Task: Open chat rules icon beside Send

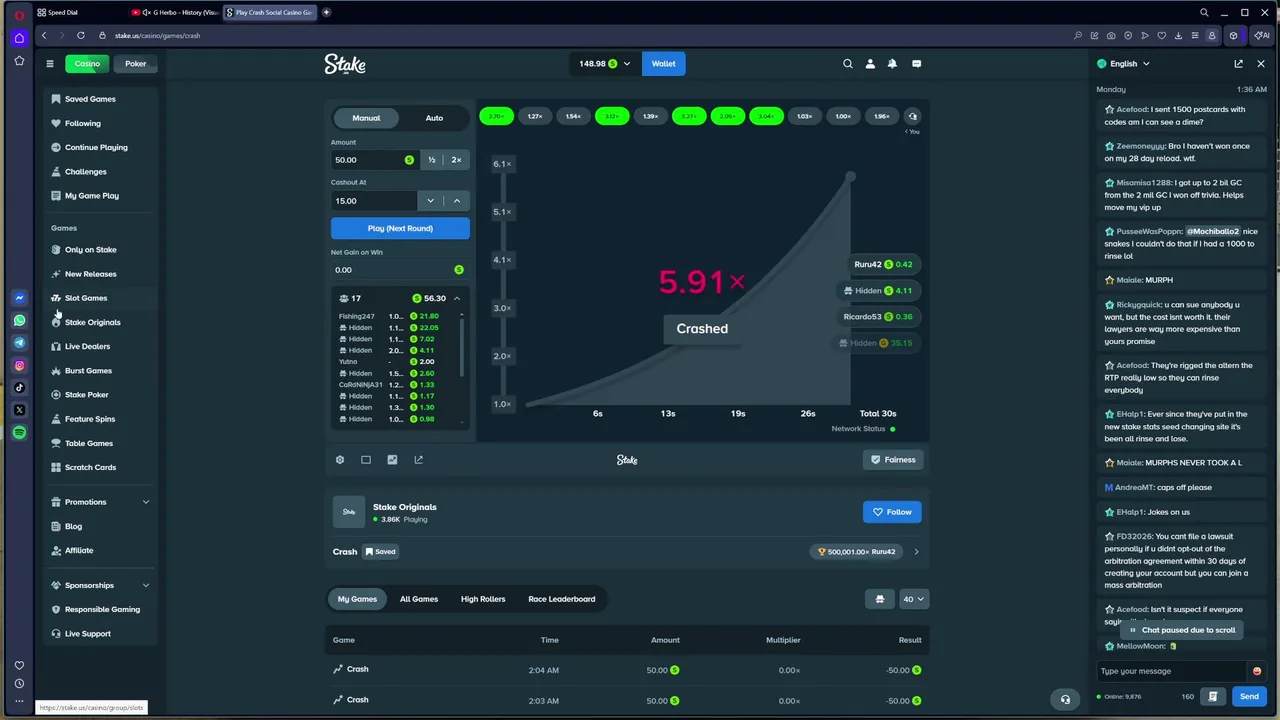Action: pos(1213,696)
